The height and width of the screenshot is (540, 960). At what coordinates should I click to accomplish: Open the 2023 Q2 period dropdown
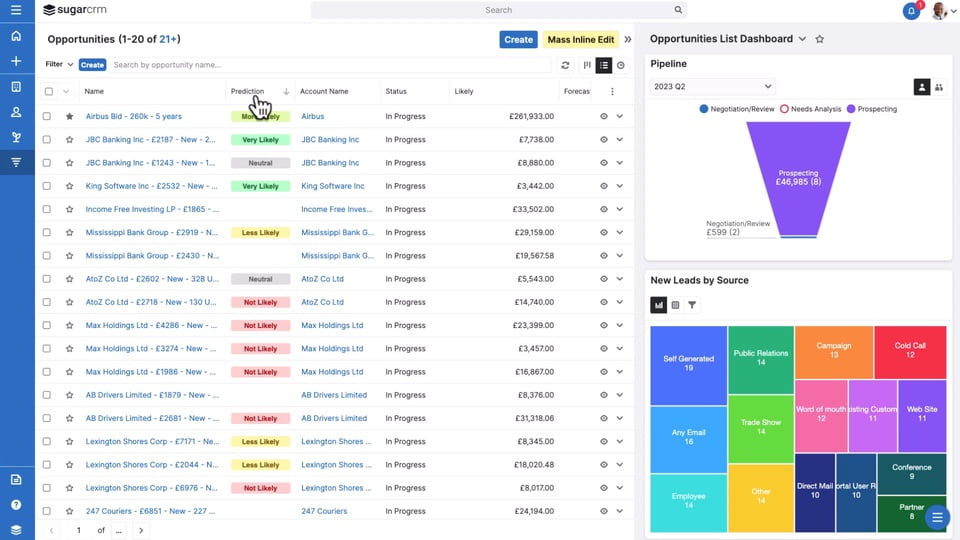pos(712,87)
